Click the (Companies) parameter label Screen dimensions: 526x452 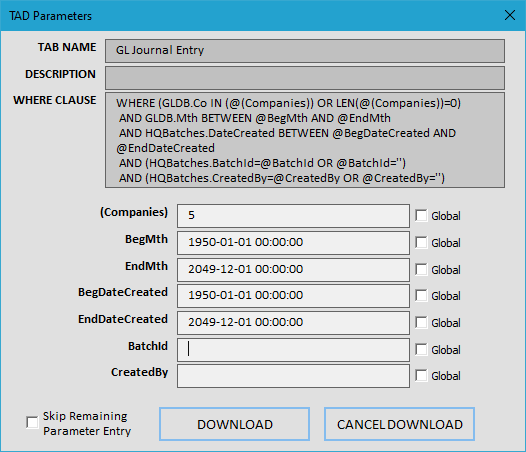coord(134,212)
